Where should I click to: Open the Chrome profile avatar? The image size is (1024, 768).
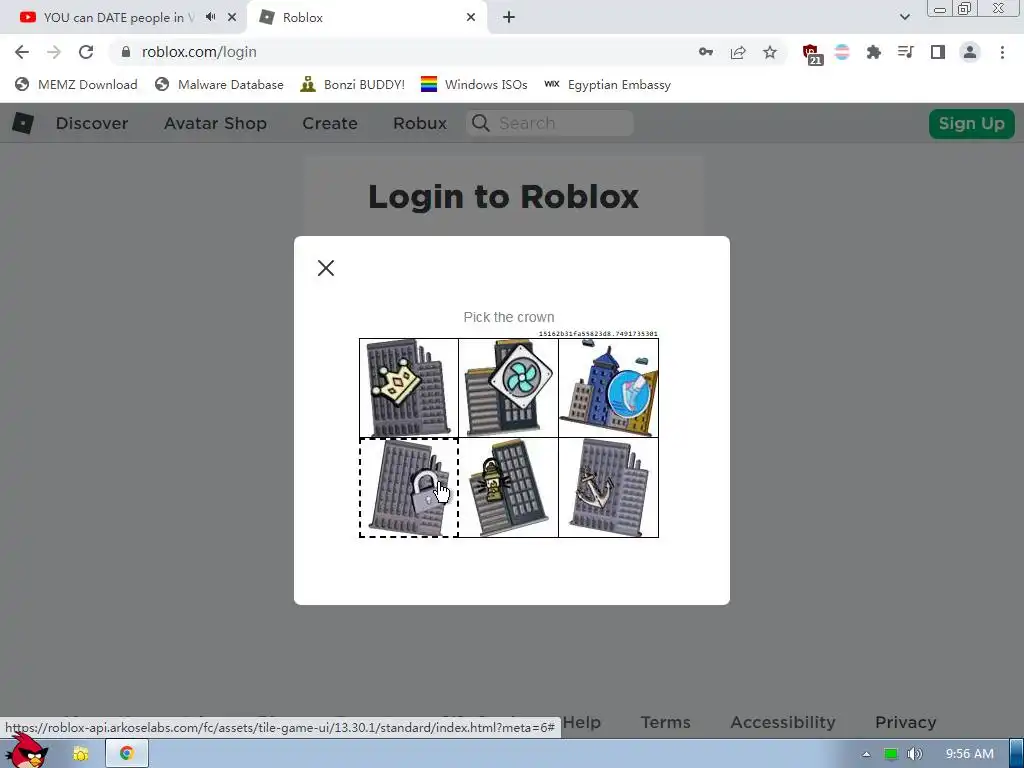click(x=970, y=52)
